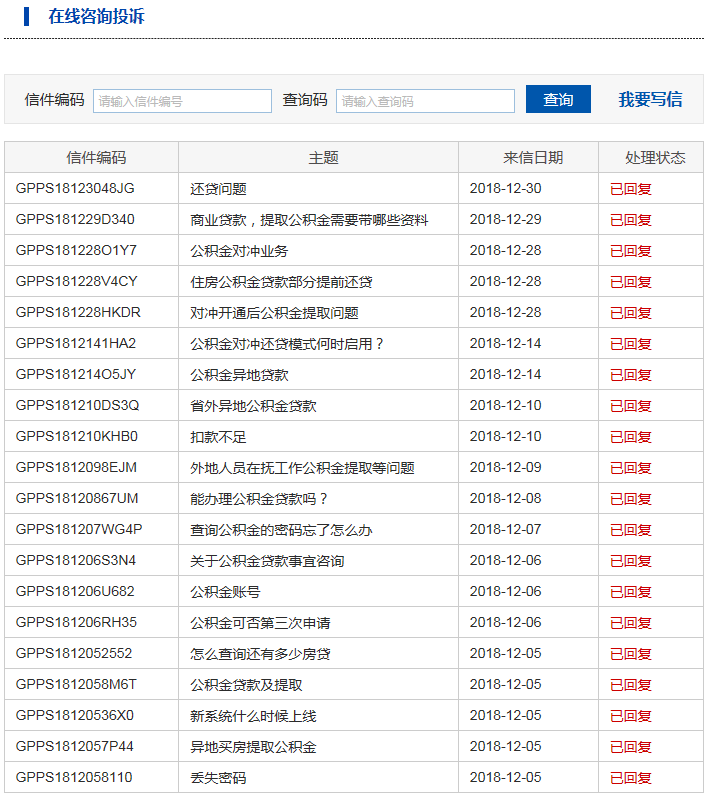Open the 还贷问题 letter

click(x=218, y=189)
